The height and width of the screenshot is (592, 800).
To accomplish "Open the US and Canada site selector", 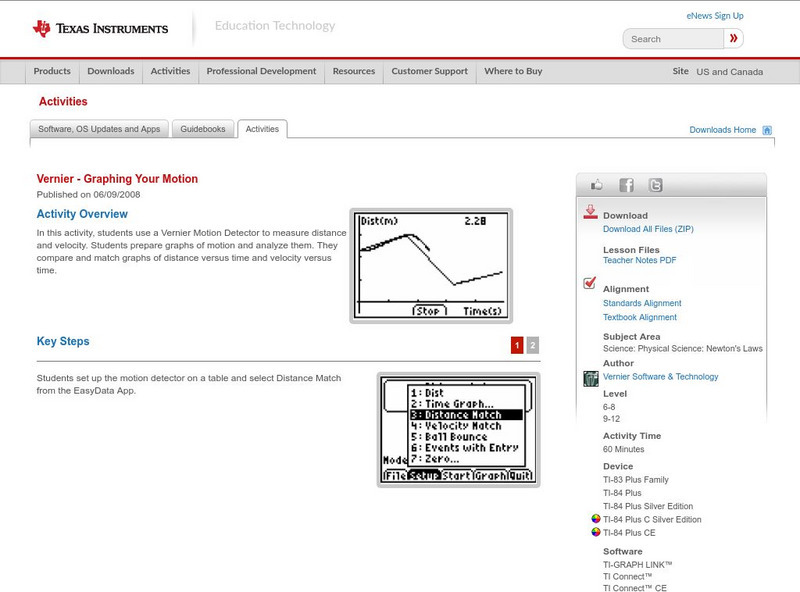I will coord(729,72).
